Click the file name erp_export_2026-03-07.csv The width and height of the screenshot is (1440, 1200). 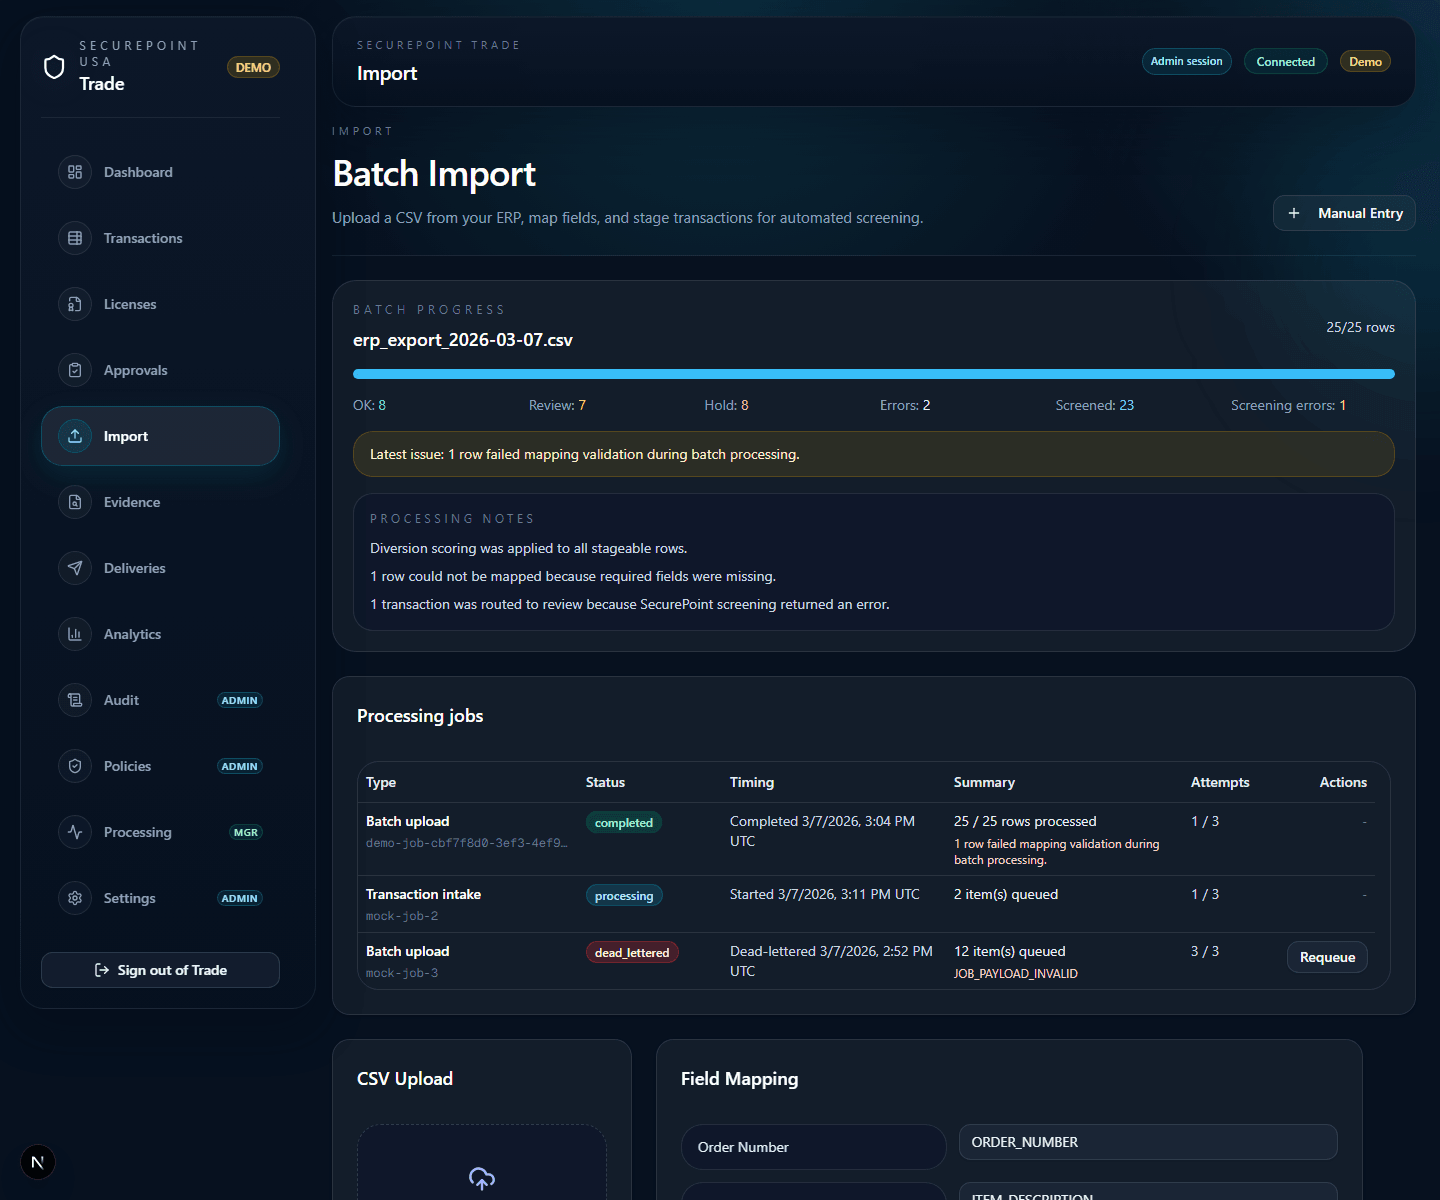(x=463, y=340)
